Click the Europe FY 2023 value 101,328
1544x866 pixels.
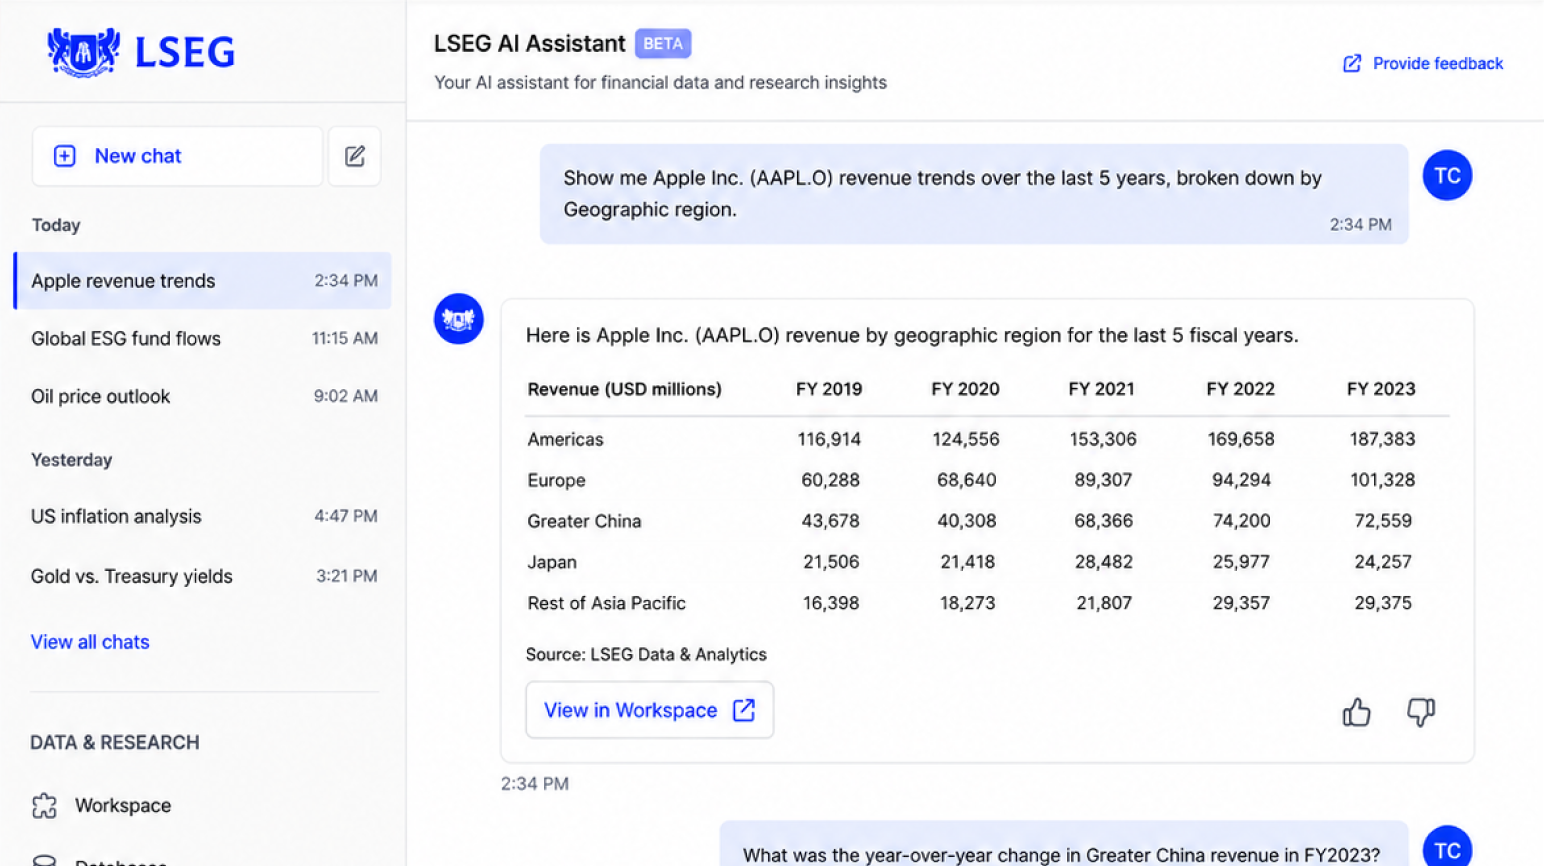tap(1382, 481)
